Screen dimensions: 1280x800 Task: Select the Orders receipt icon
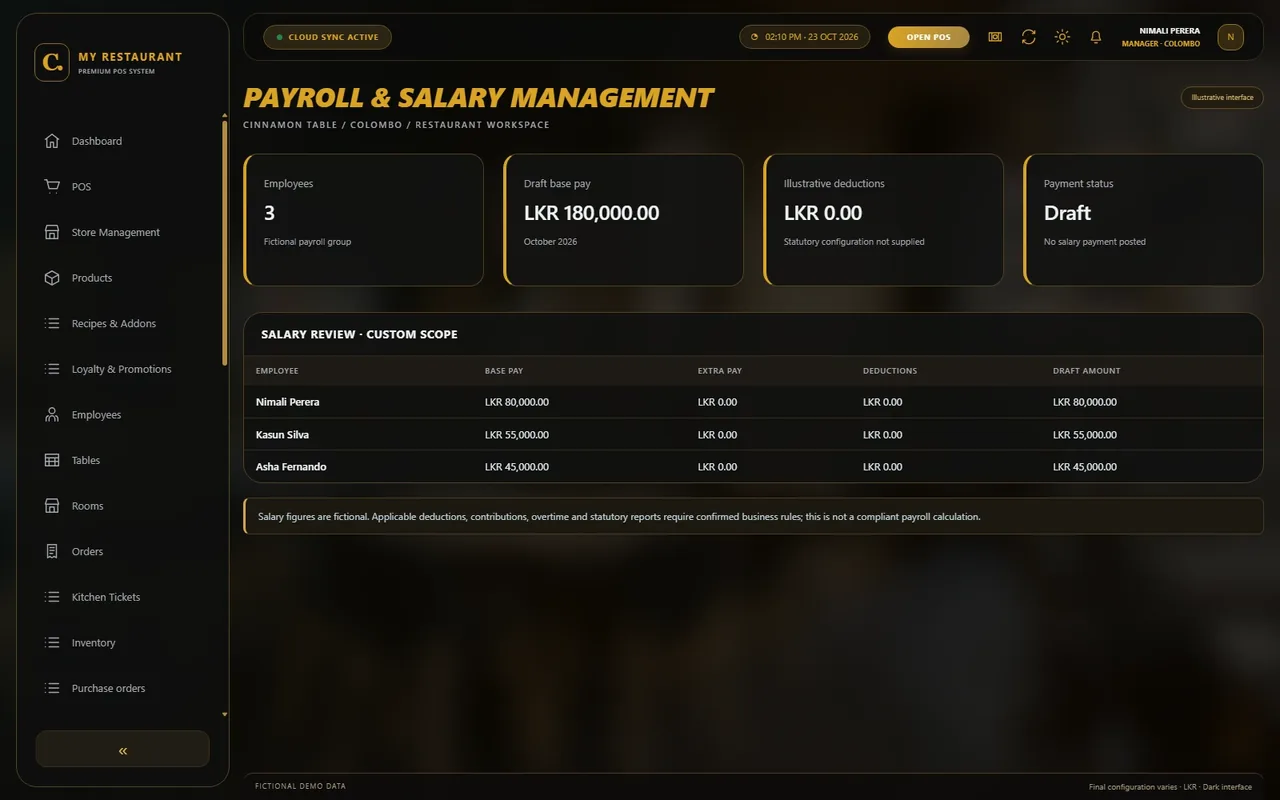[x=52, y=552]
